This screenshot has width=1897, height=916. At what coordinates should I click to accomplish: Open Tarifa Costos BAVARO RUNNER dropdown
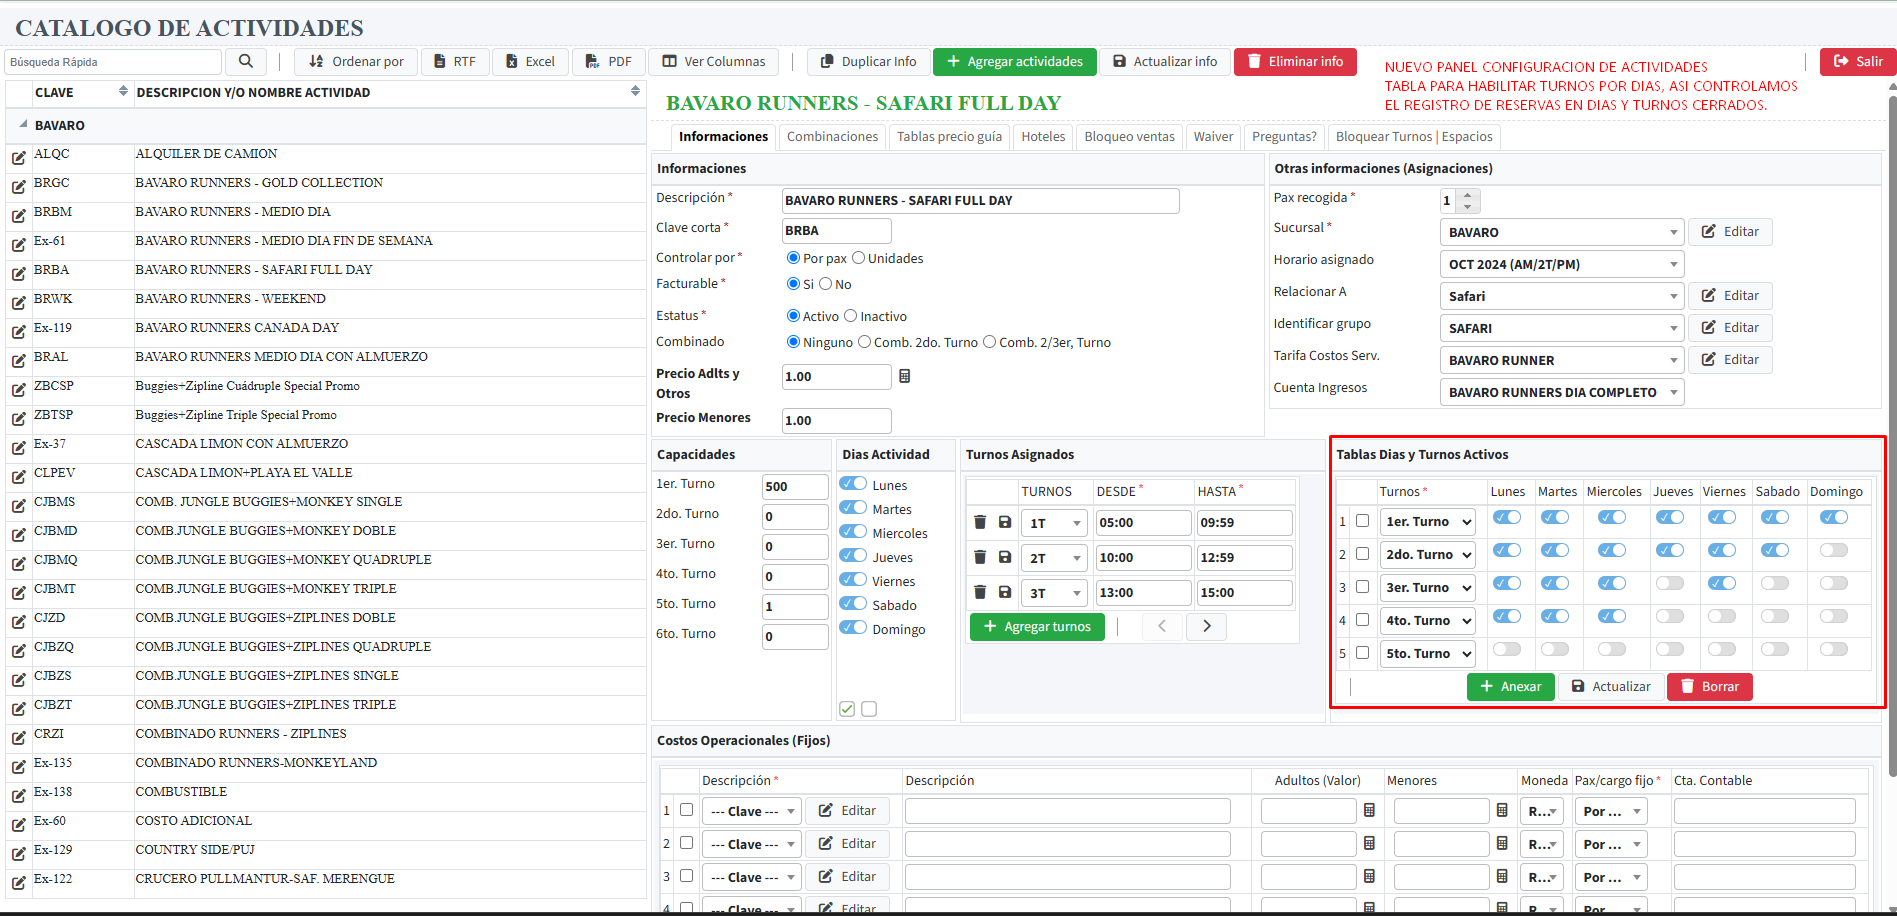[1562, 360]
